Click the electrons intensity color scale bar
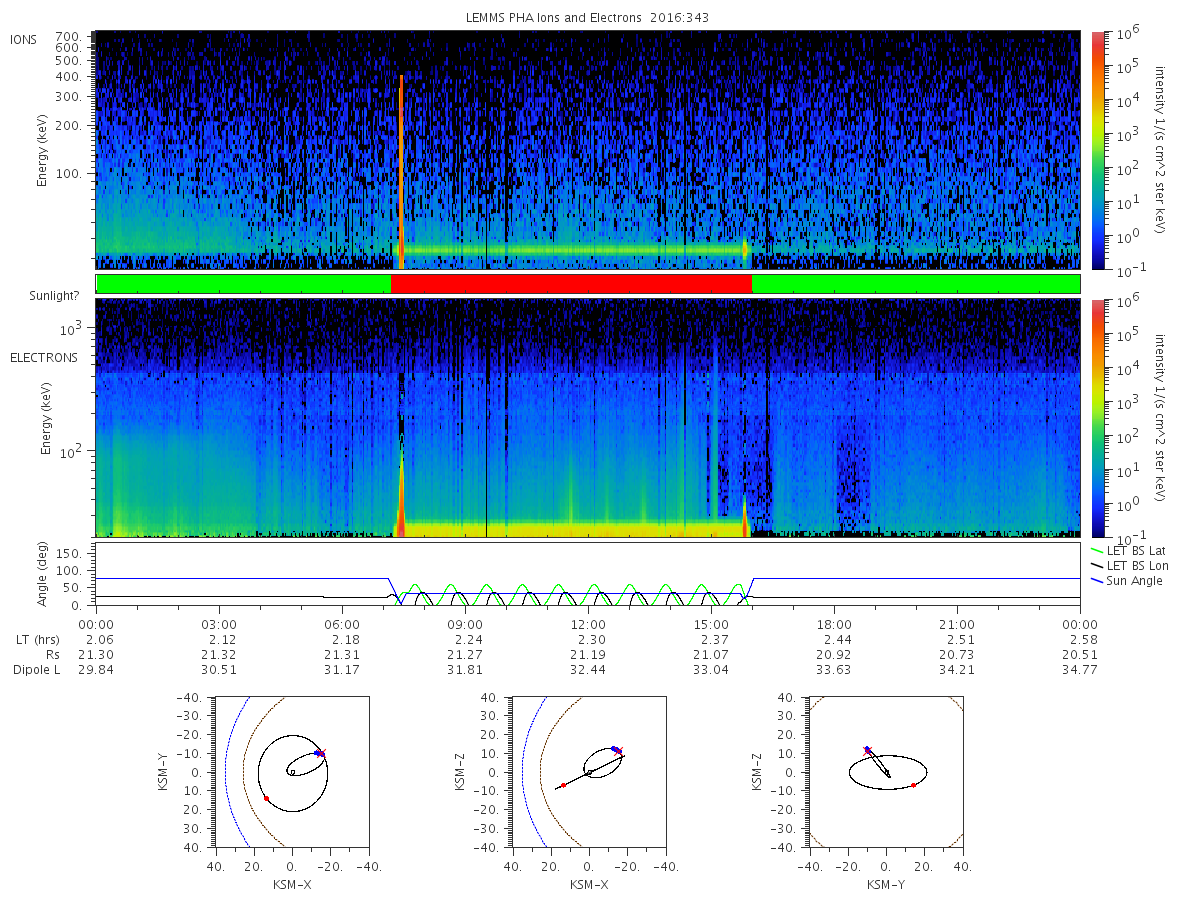 [x=1097, y=418]
